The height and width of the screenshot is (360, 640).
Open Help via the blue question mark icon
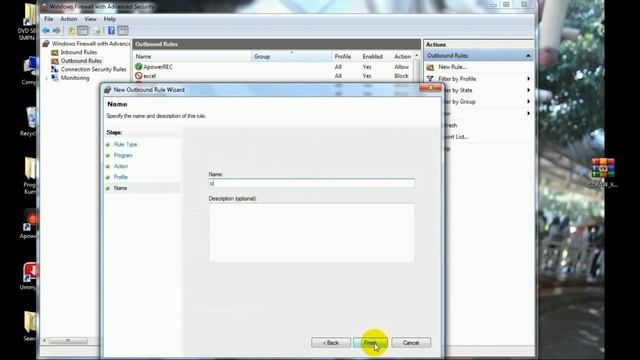(111, 31)
